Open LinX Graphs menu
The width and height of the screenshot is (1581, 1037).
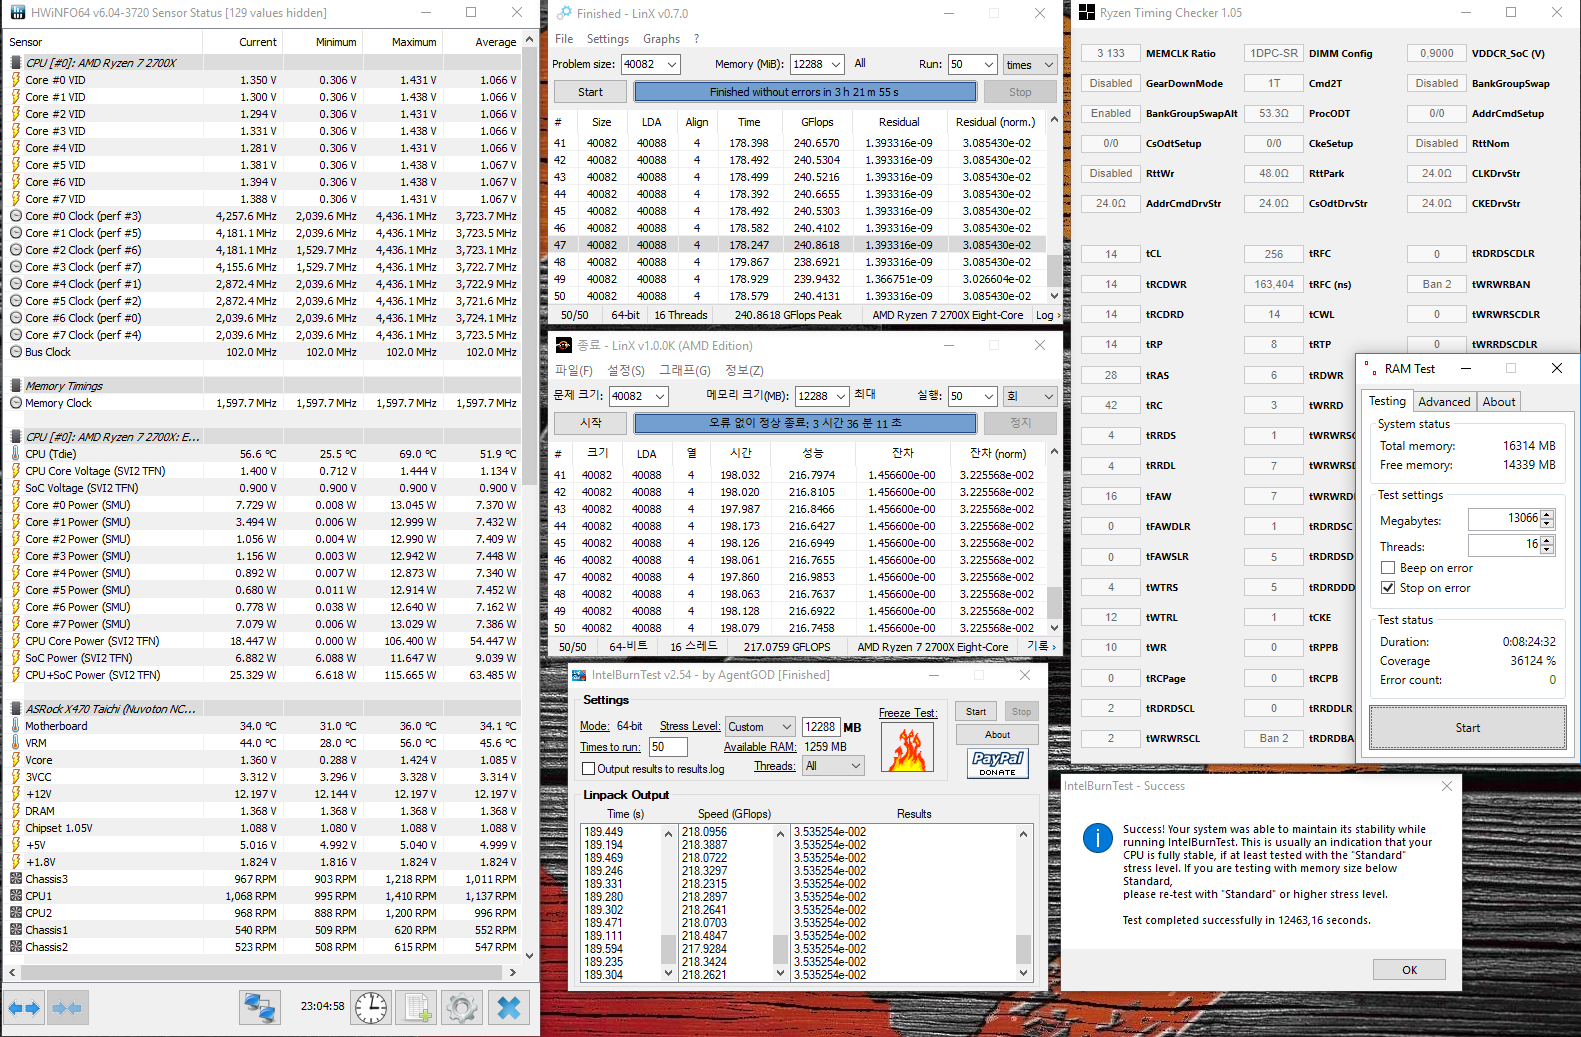(x=661, y=39)
